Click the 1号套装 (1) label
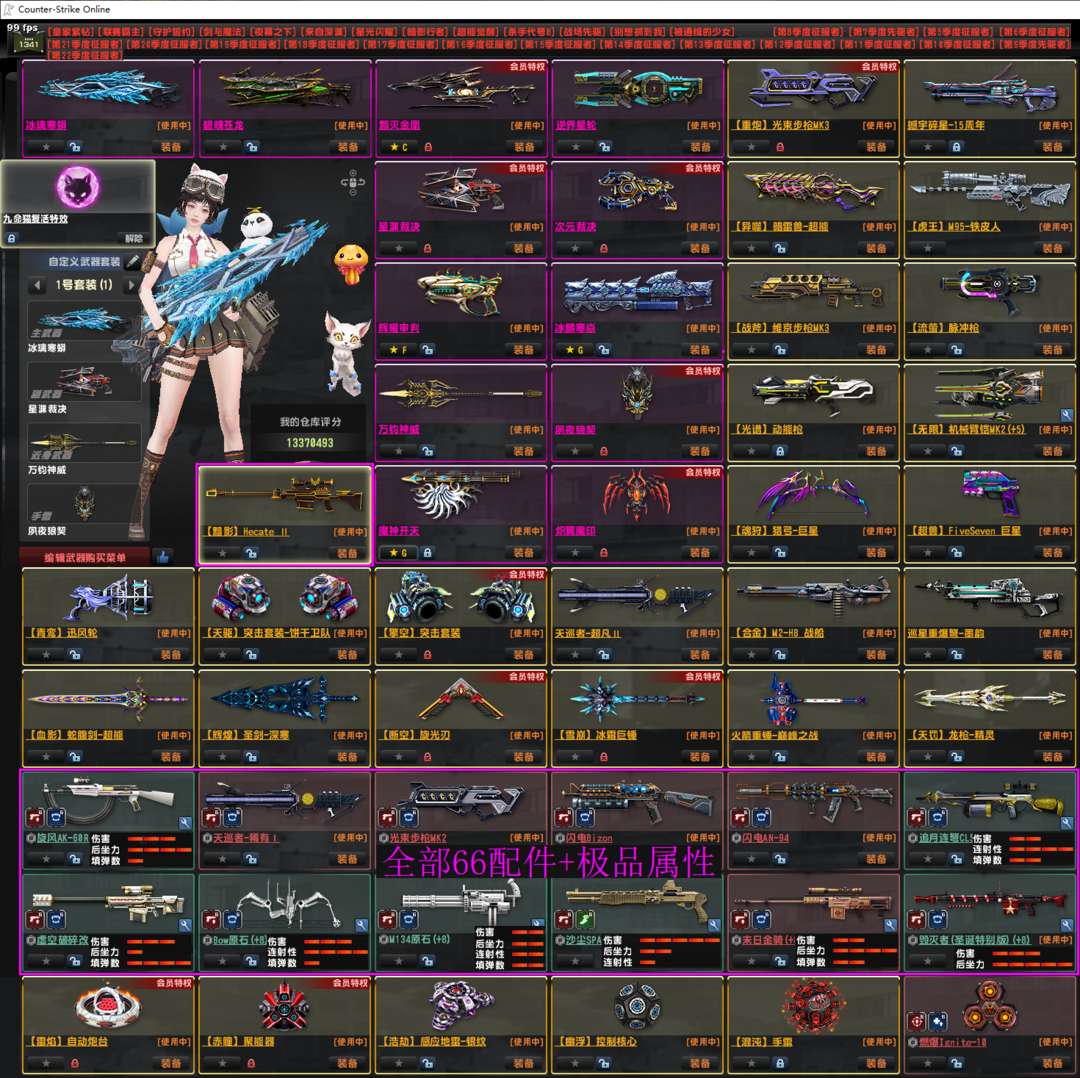 tap(84, 284)
